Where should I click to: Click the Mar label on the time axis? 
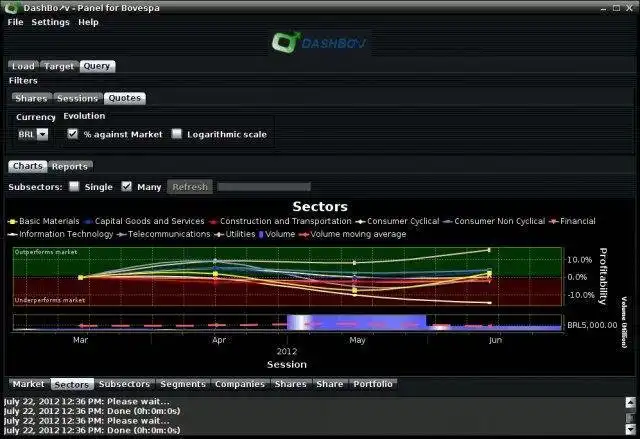pyautogui.click(x=80, y=340)
